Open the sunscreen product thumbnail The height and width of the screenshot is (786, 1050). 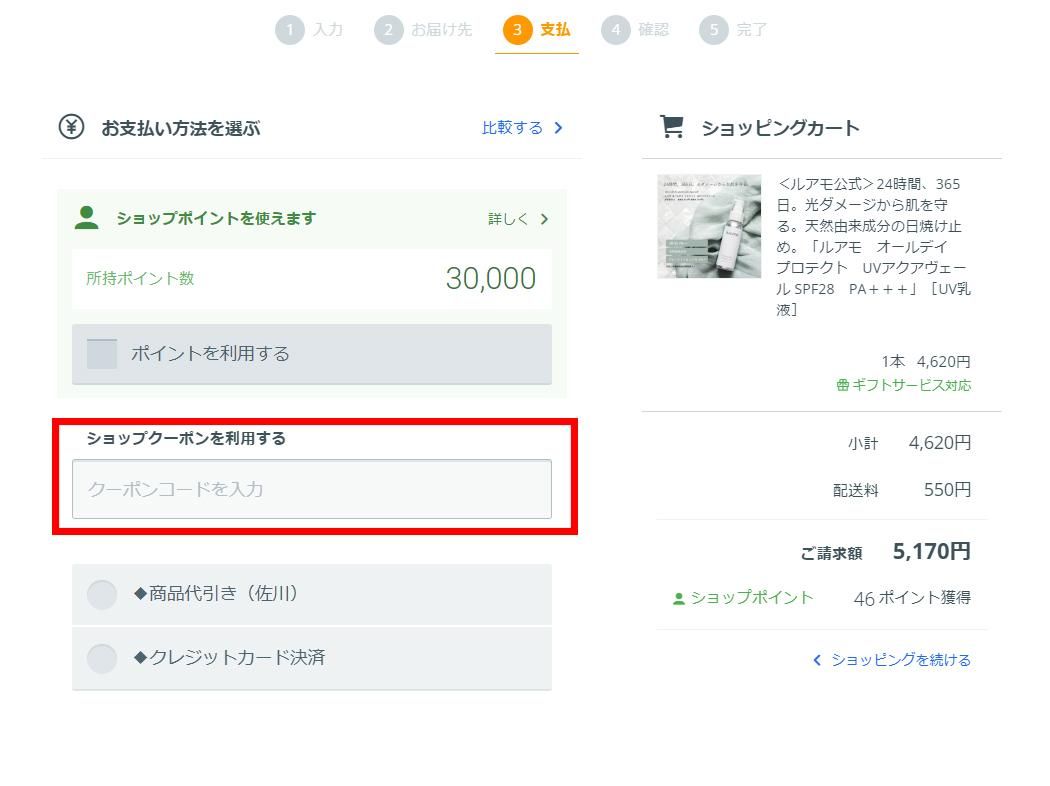(709, 227)
